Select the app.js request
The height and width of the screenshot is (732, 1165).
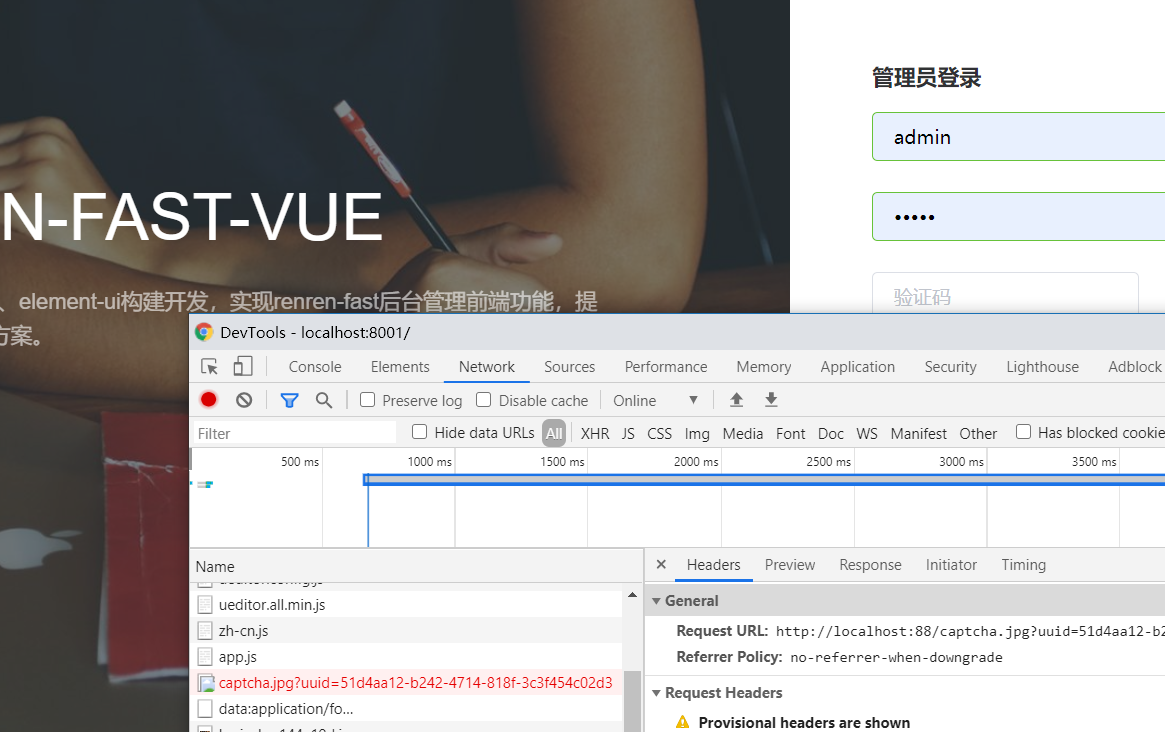tap(406, 657)
